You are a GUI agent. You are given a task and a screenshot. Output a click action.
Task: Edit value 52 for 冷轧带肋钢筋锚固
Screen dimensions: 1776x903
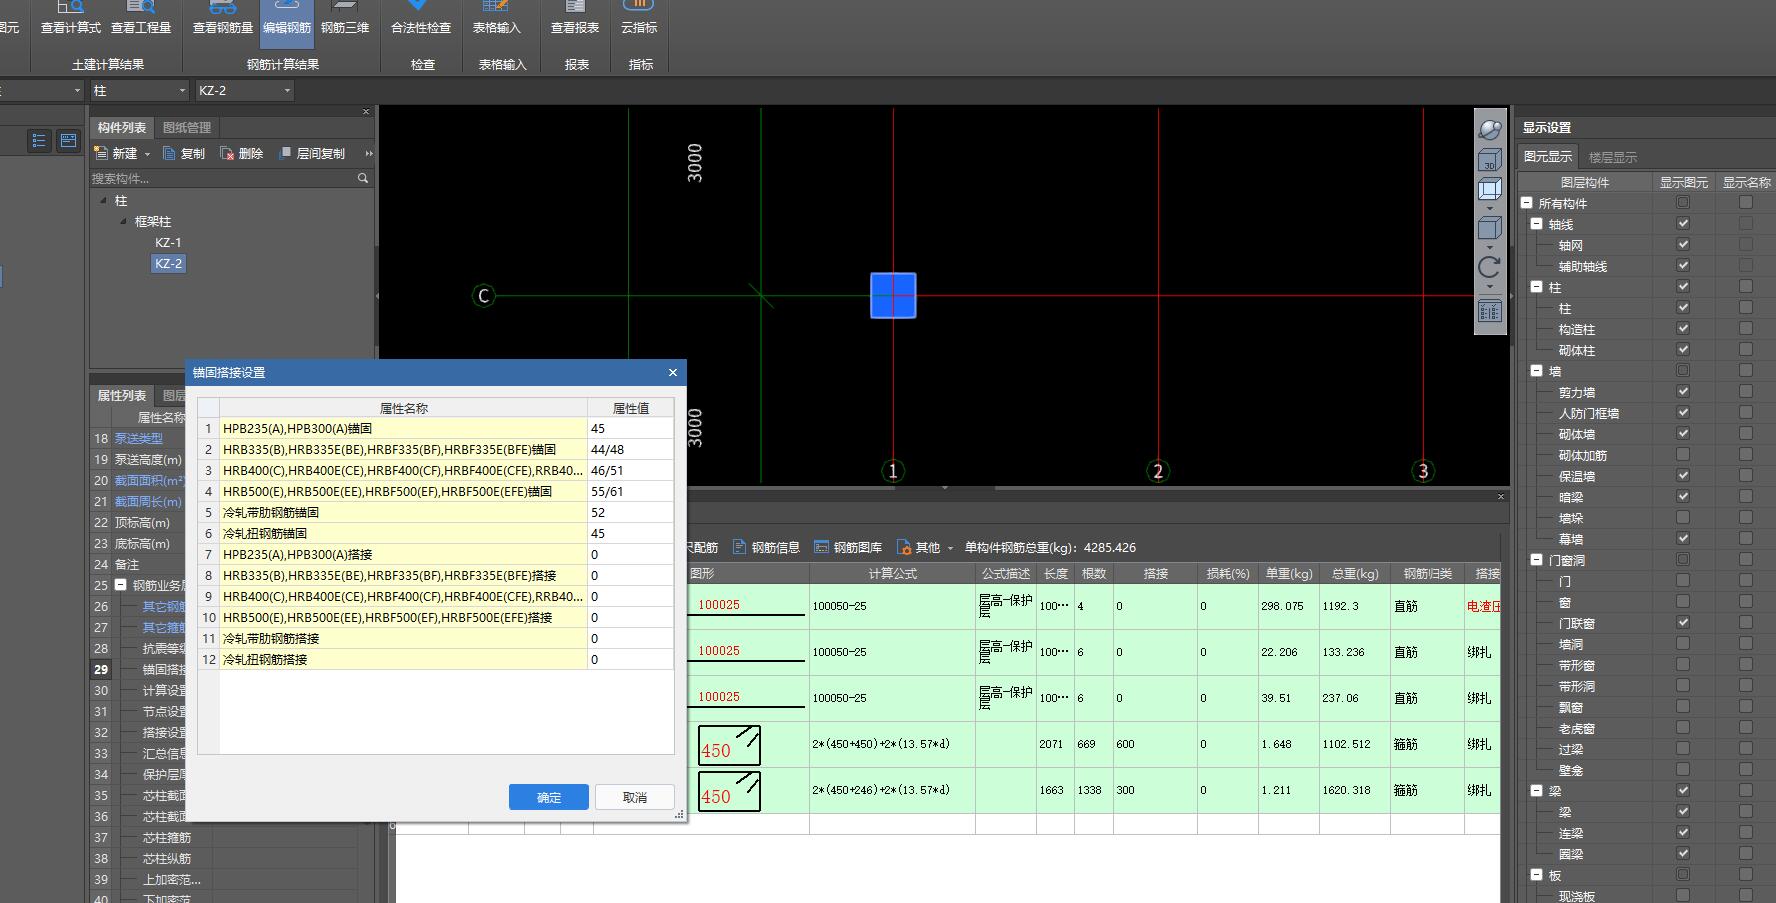[630, 512]
